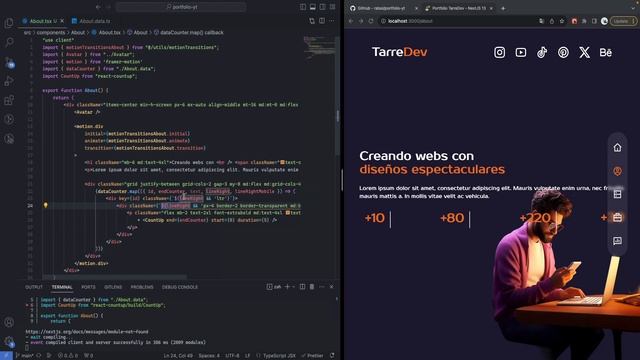The image size is (640, 360).
Task: Click the services list icon in side navigation
Action: [x=618, y=194]
